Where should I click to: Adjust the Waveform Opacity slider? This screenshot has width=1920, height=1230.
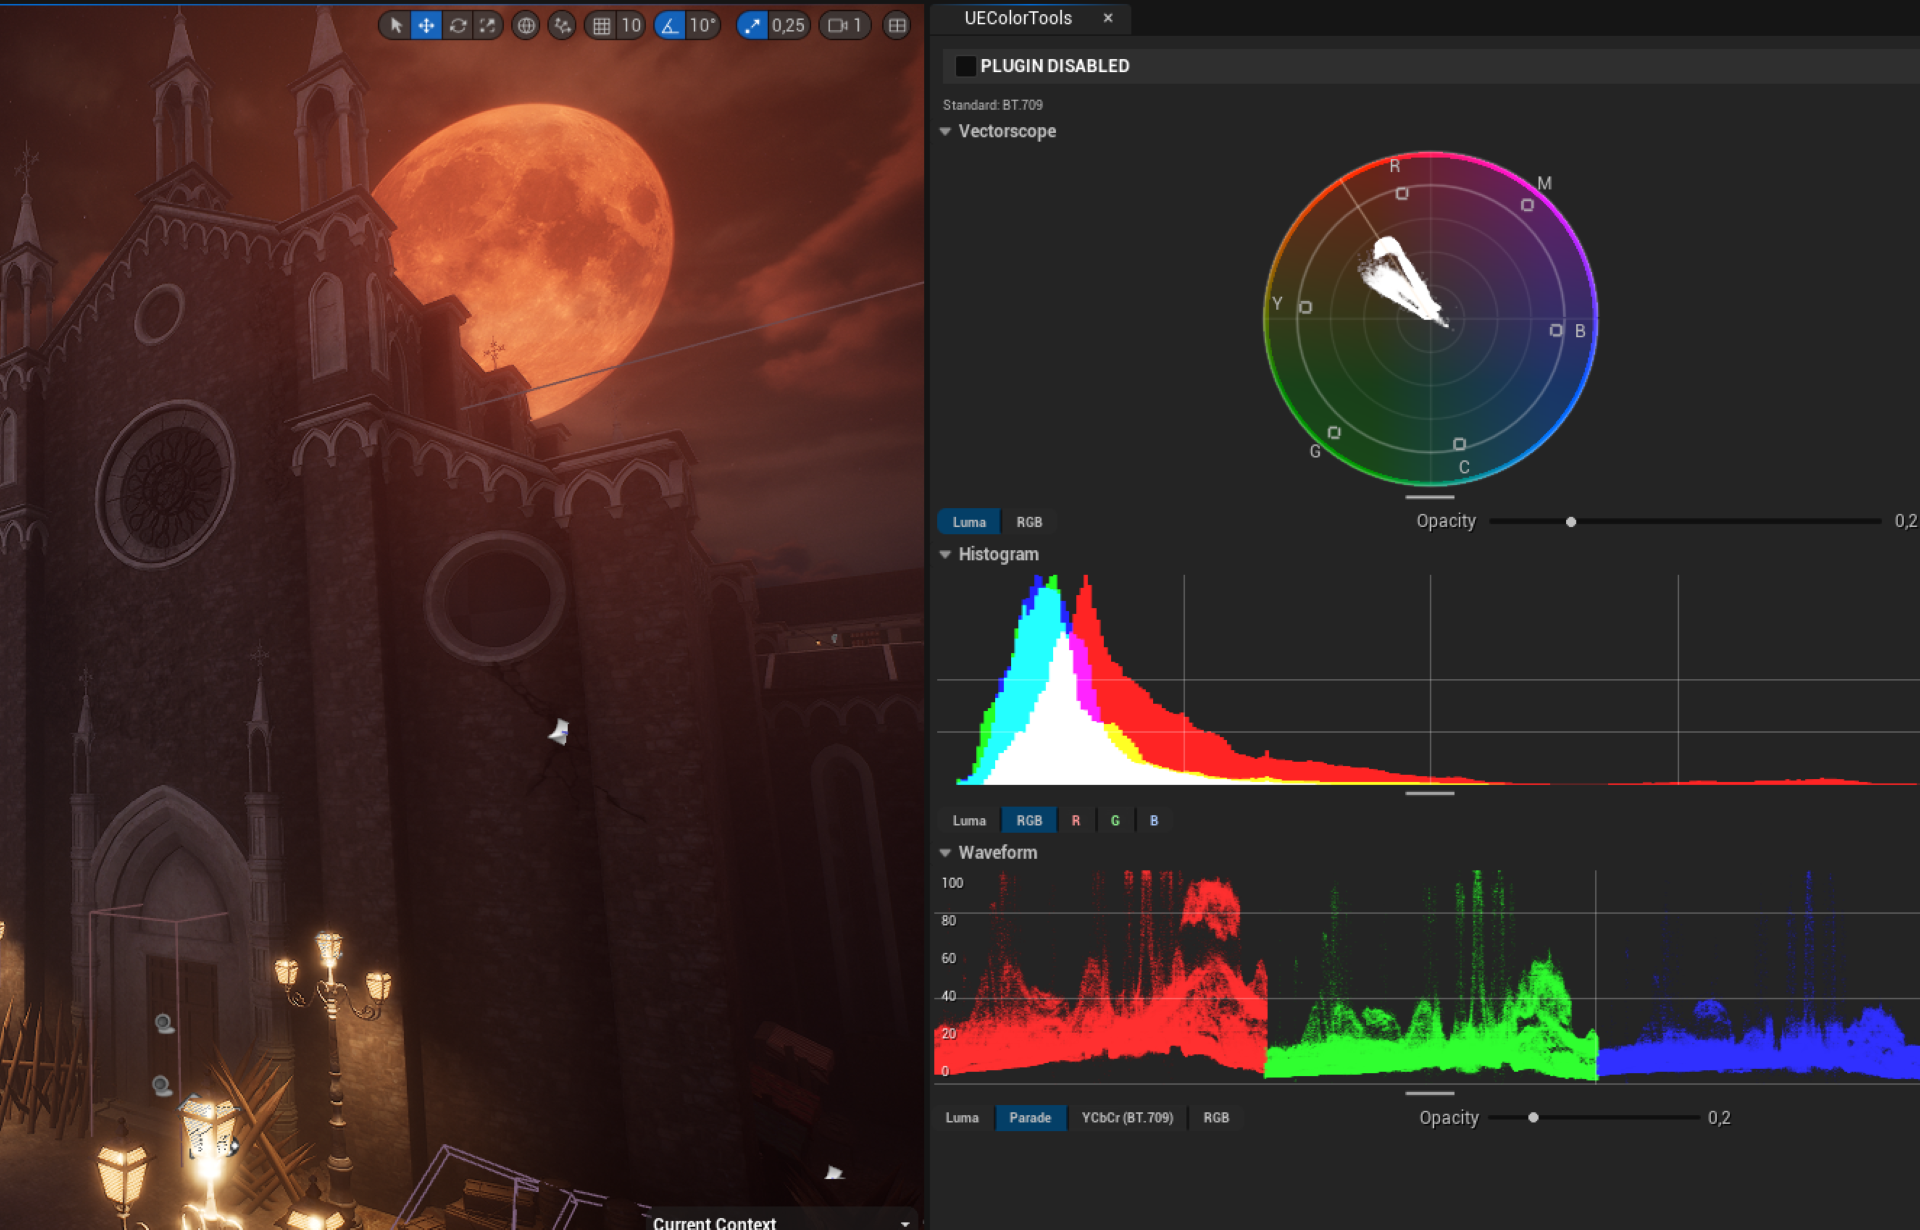point(1594,1118)
